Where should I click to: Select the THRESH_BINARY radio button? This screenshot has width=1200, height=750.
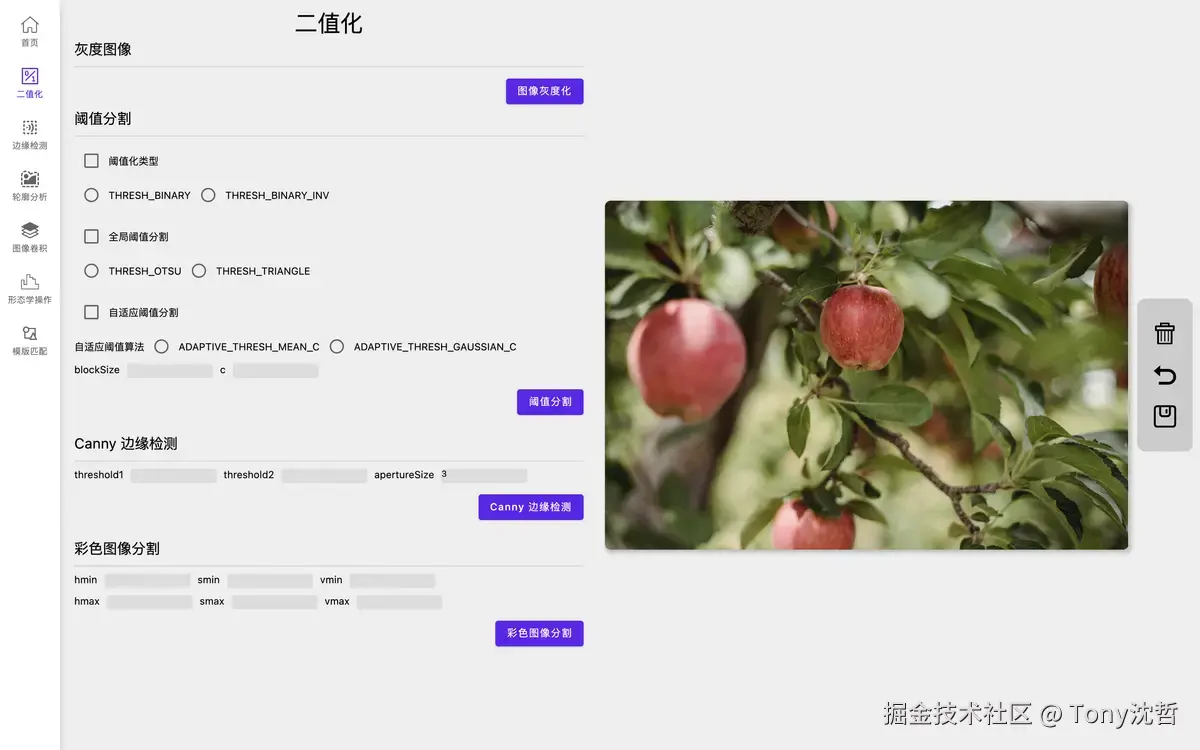click(x=91, y=195)
